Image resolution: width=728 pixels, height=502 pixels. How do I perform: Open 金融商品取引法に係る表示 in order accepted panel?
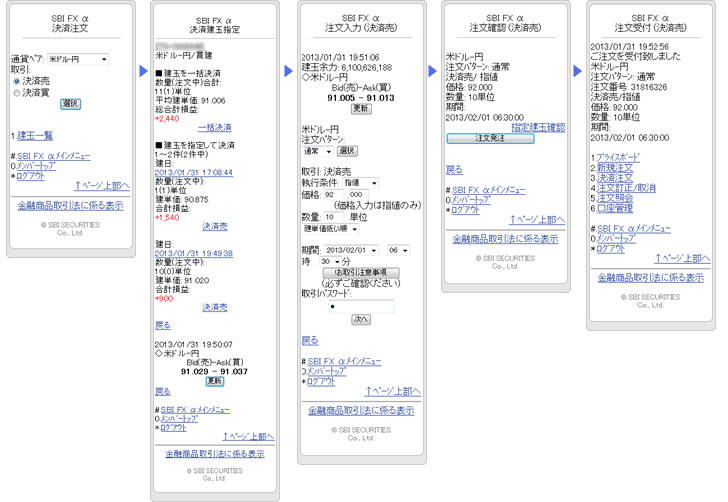[x=651, y=278]
